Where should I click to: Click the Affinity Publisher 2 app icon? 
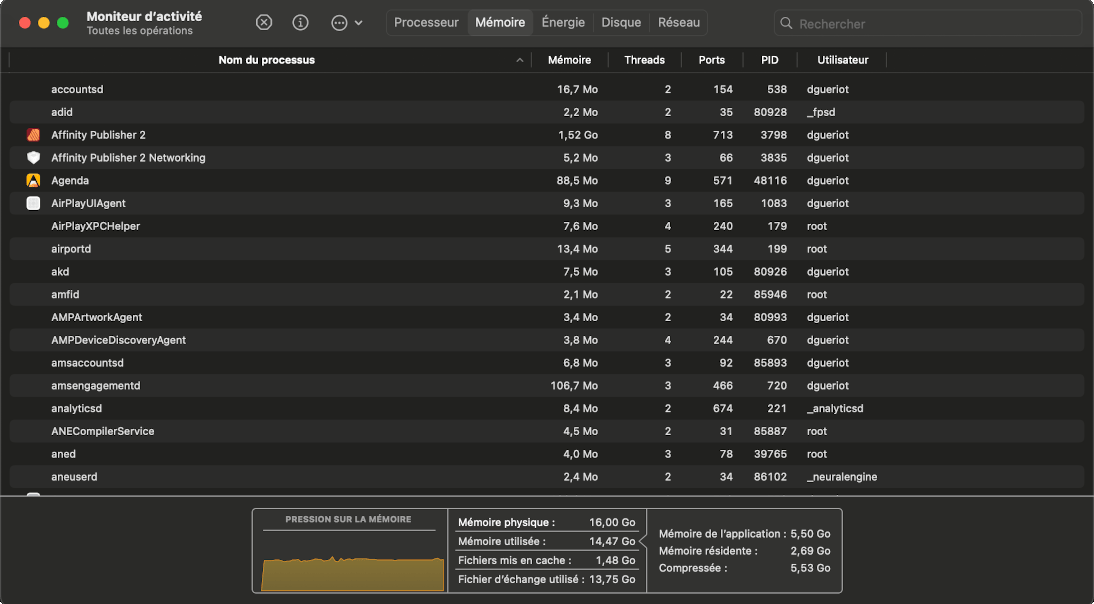click(x=33, y=135)
